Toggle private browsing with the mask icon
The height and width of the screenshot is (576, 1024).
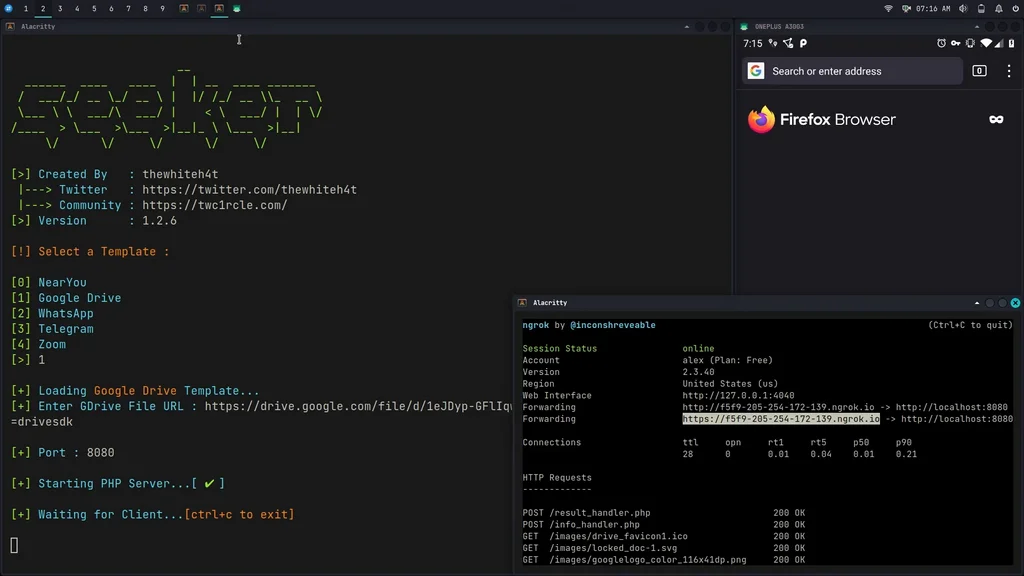pyautogui.click(x=996, y=119)
